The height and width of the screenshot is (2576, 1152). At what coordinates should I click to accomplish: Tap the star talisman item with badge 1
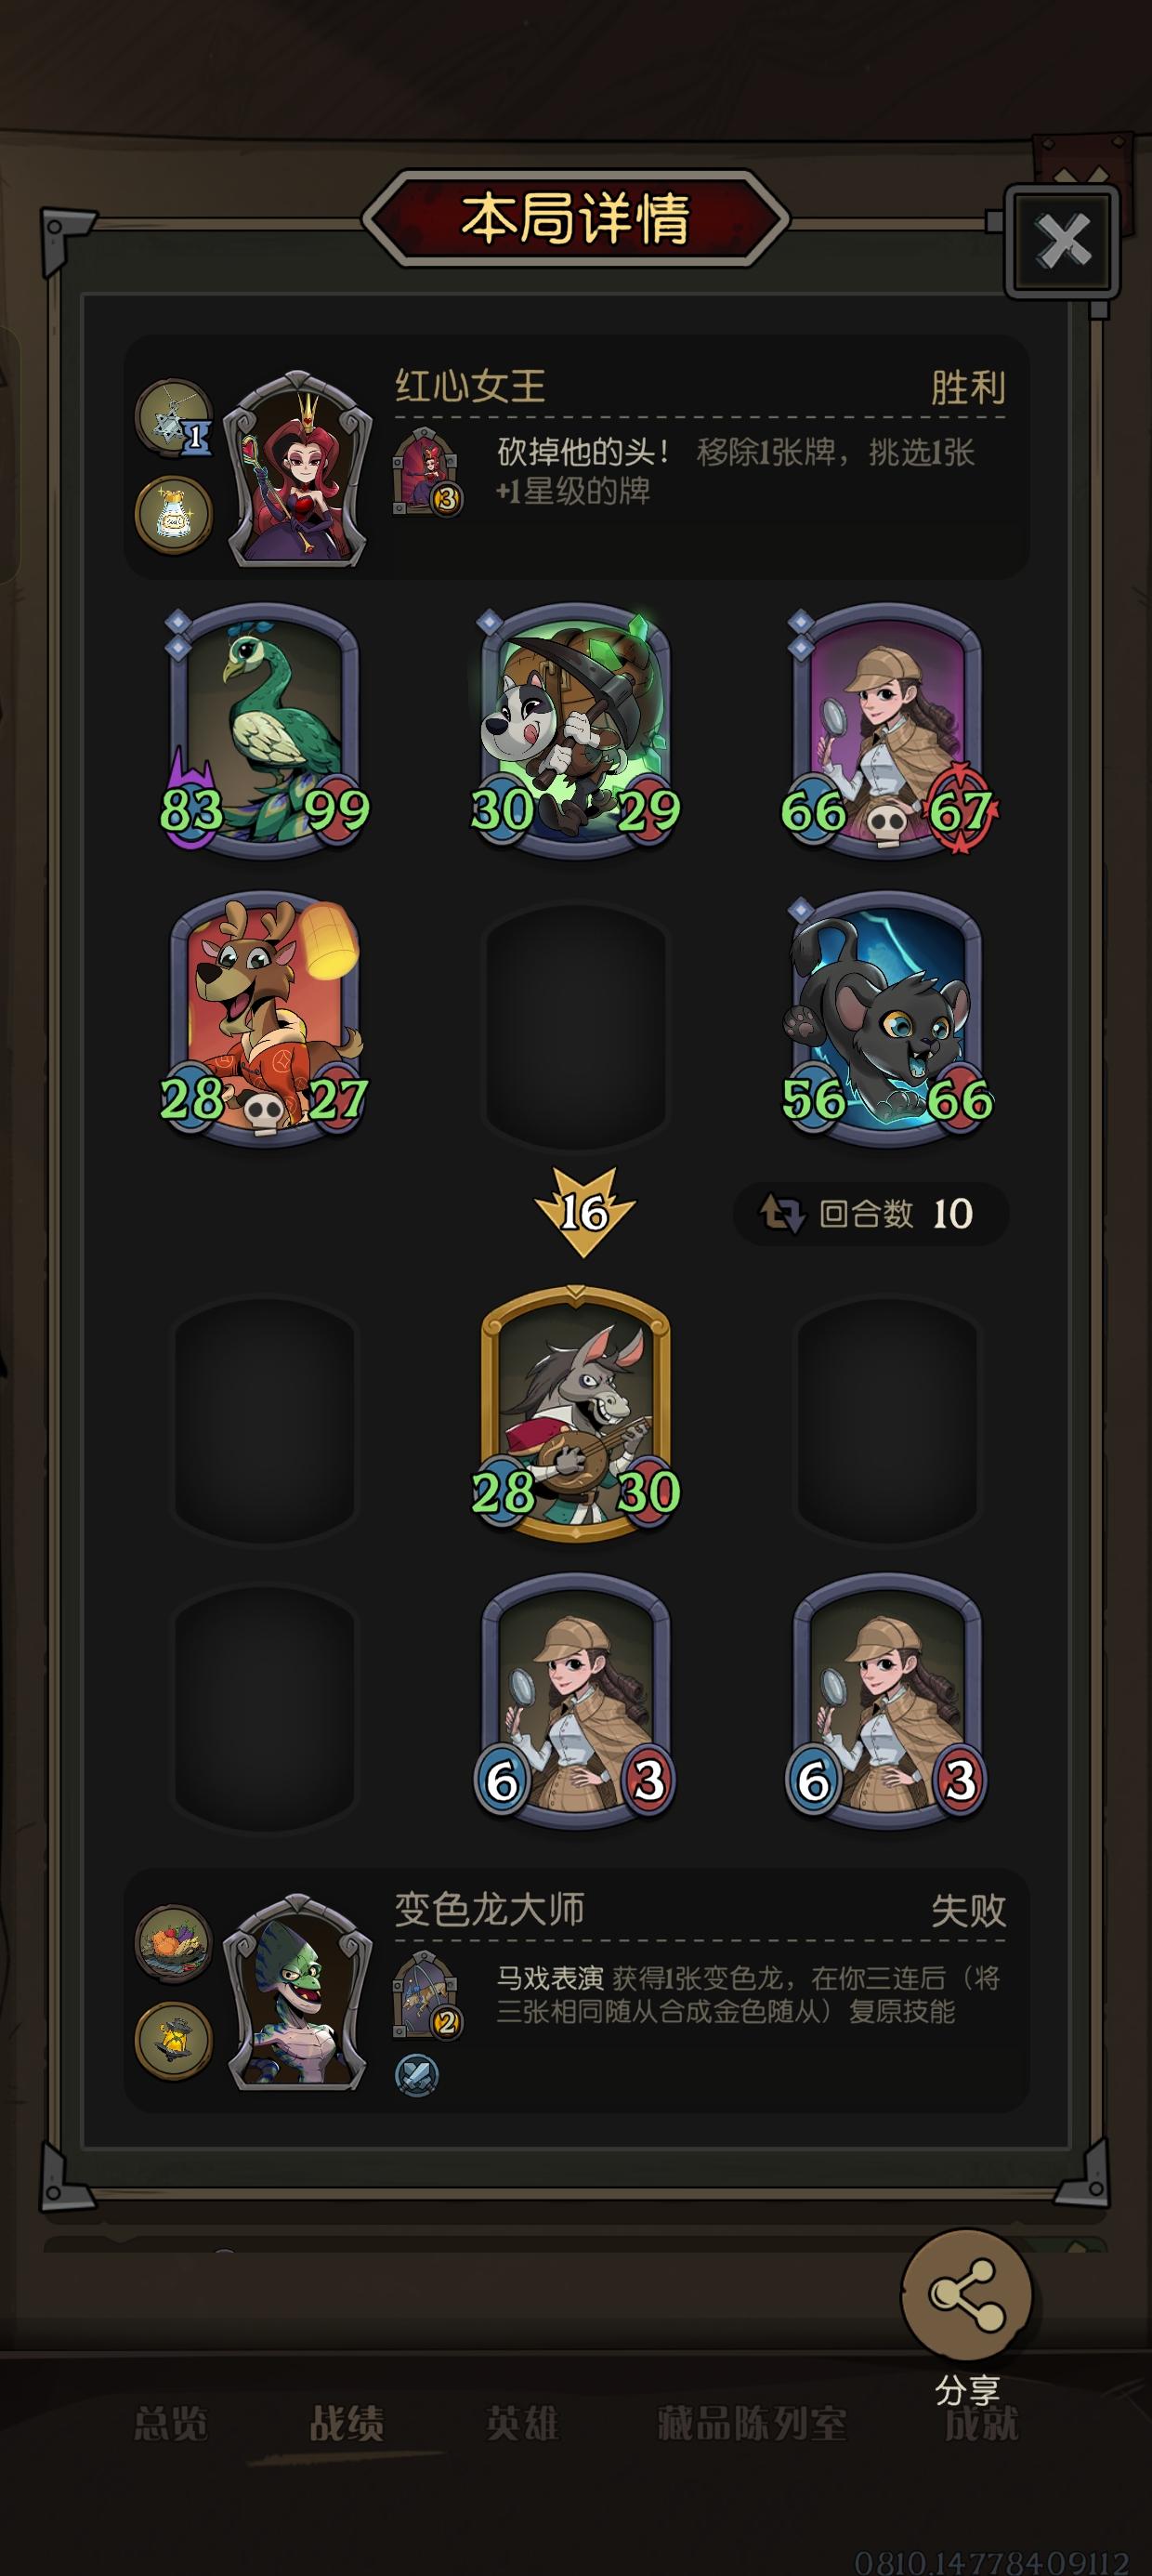point(174,417)
